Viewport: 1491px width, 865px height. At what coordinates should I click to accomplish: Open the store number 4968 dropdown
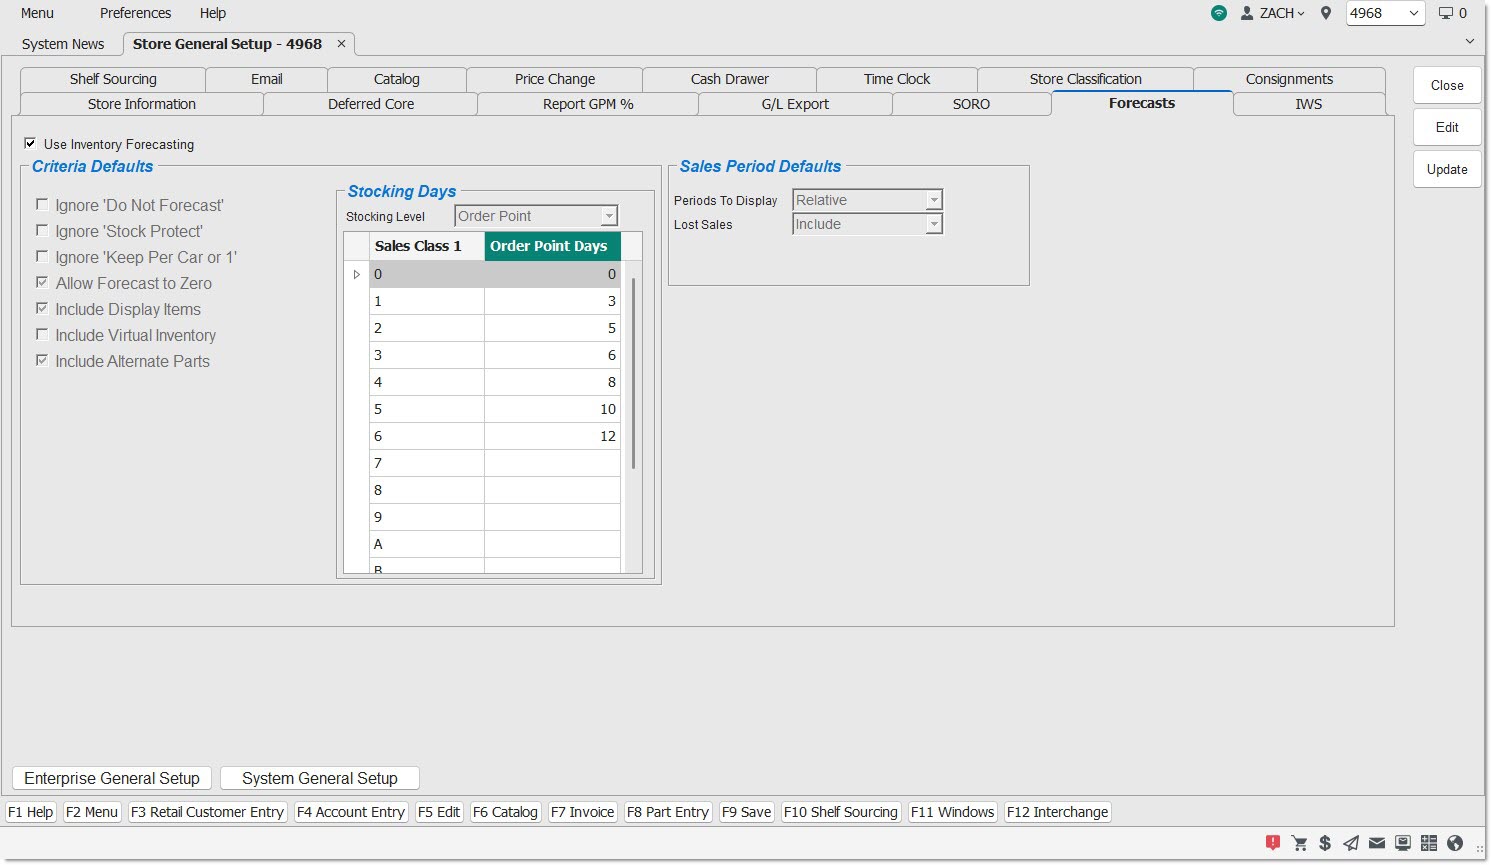click(x=1413, y=13)
